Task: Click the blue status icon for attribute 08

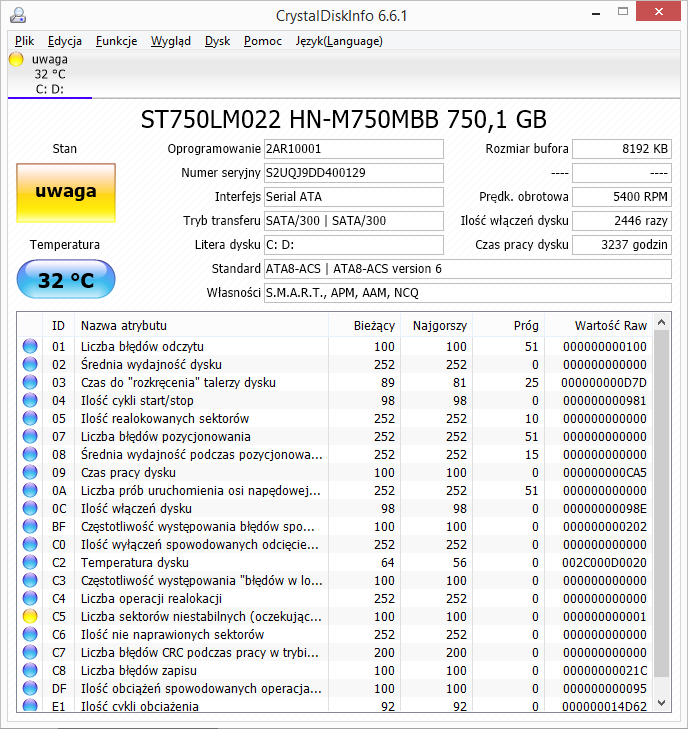Action: pyautogui.click(x=30, y=454)
